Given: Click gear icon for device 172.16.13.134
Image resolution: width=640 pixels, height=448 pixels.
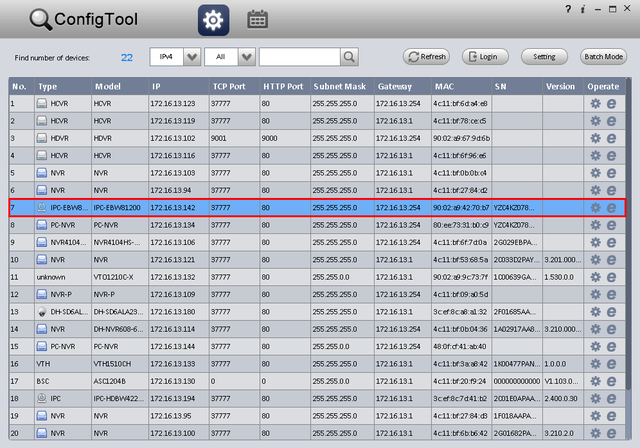Looking at the screenshot, I should [x=596, y=225].
